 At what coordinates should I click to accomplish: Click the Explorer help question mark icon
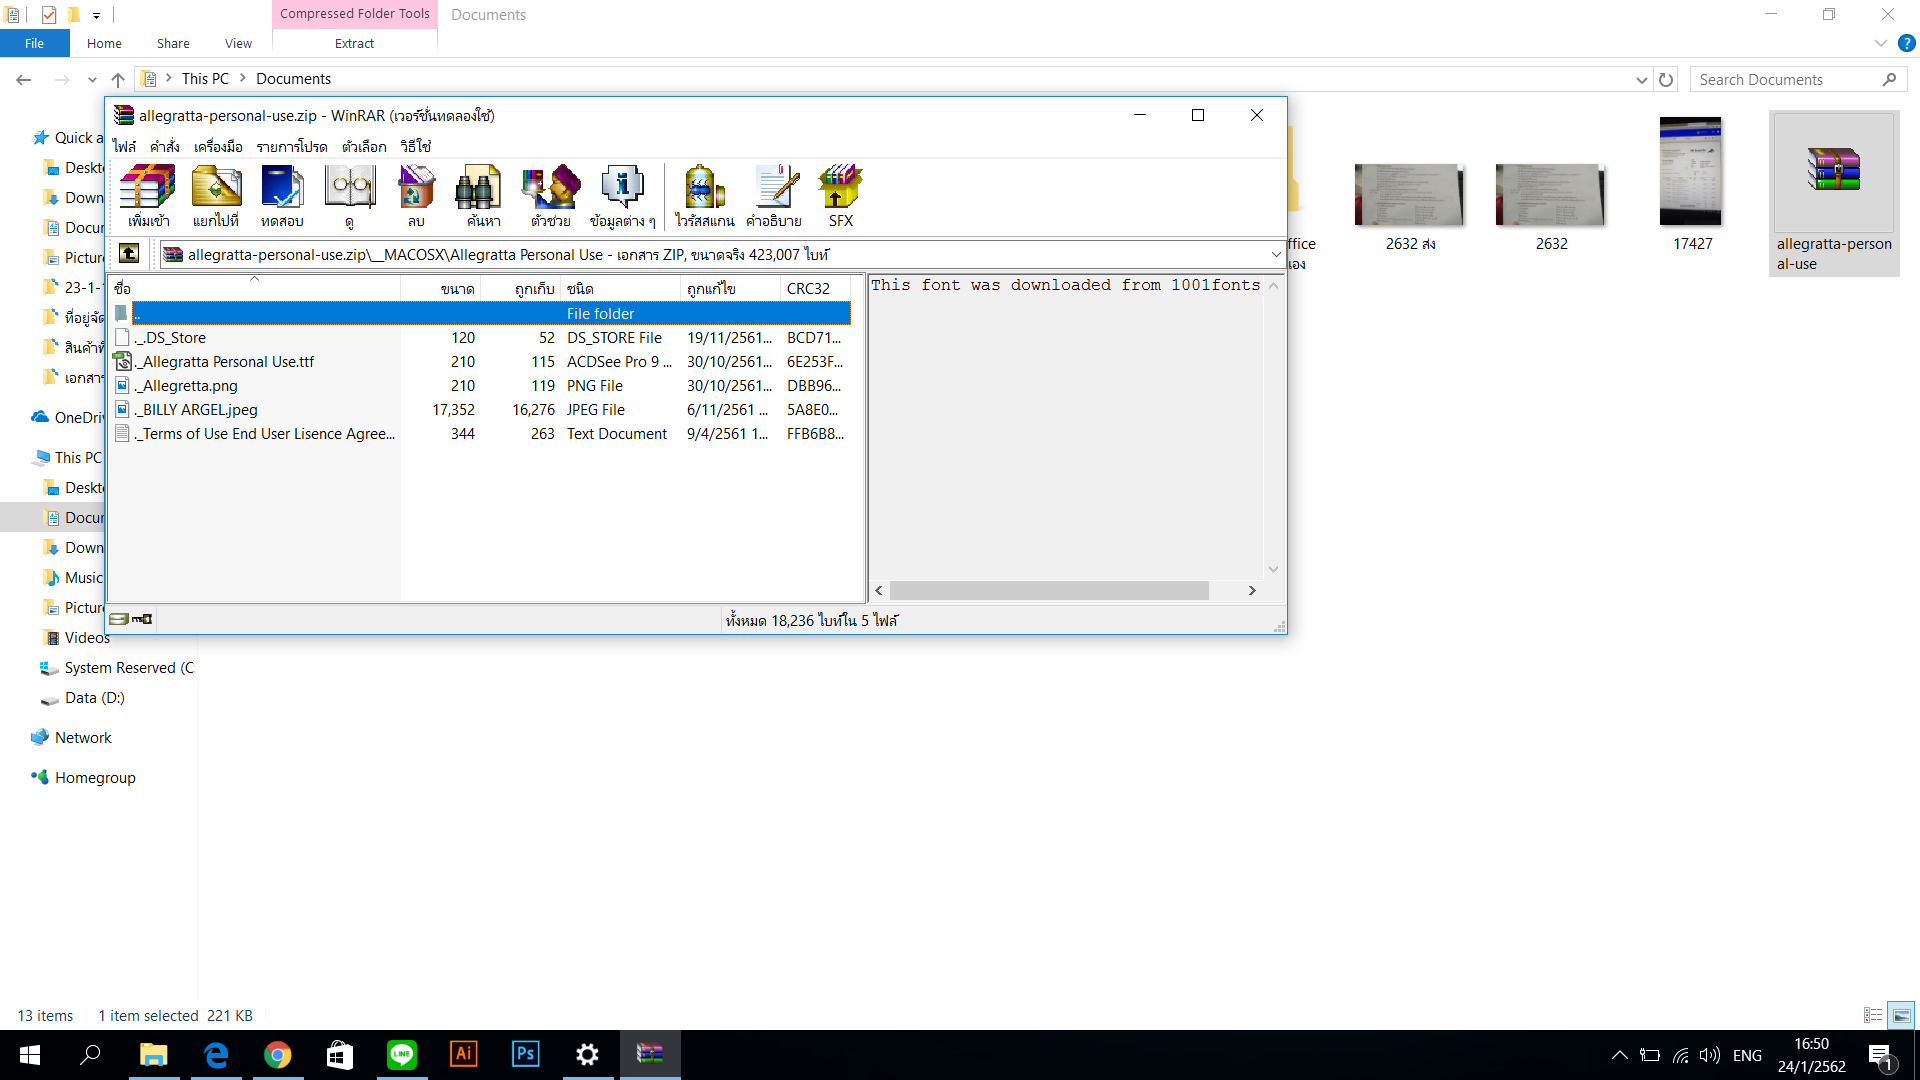click(1907, 43)
